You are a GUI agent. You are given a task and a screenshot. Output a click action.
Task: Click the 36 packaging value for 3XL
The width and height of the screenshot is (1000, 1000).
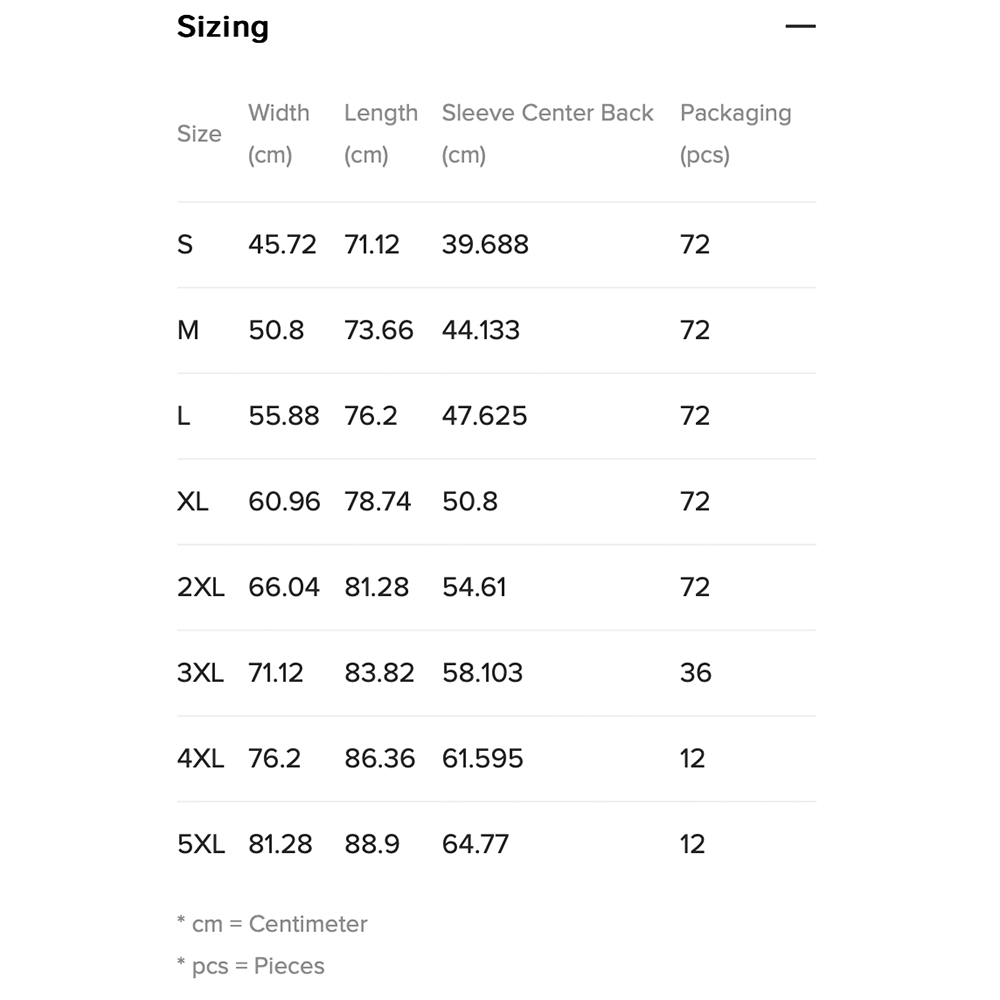tap(695, 673)
